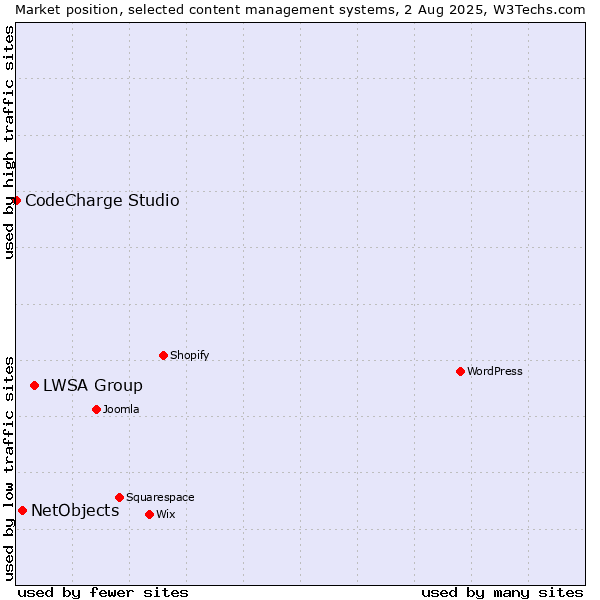Click the 'used by low traffic sites' axis label
The image size is (600, 600).
(8, 469)
